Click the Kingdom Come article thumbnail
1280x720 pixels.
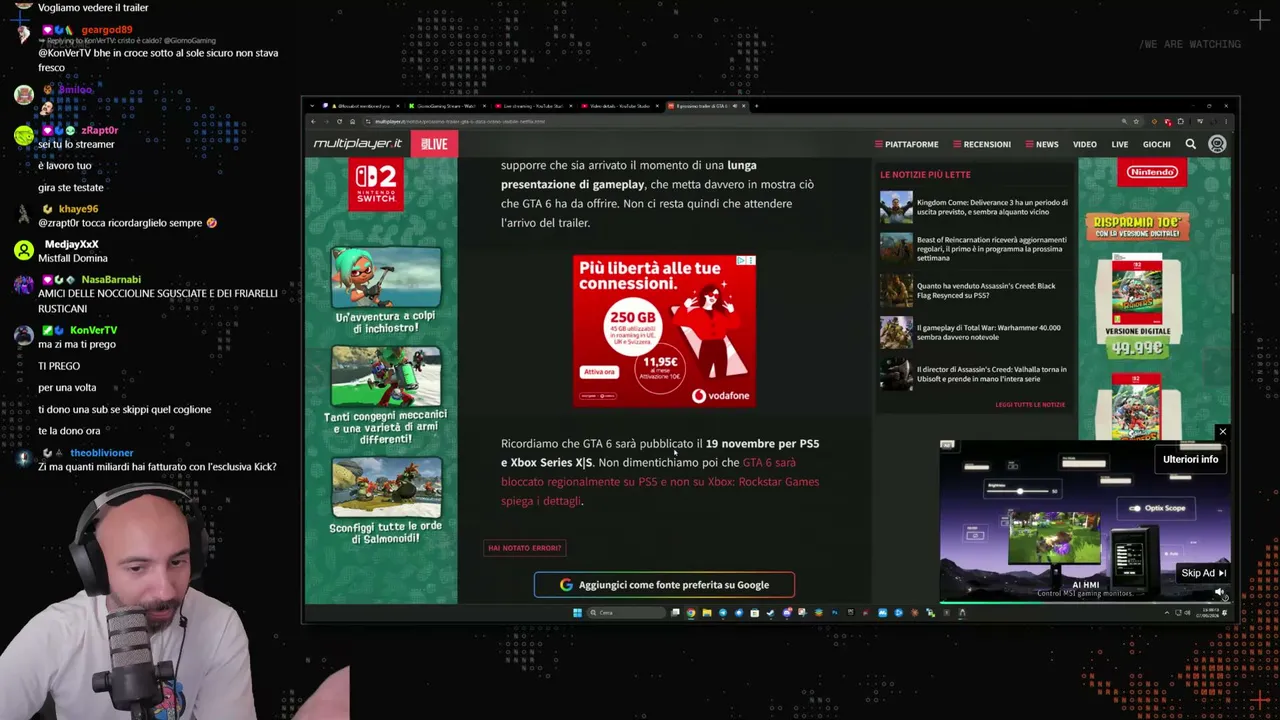(x=896, y=207)
